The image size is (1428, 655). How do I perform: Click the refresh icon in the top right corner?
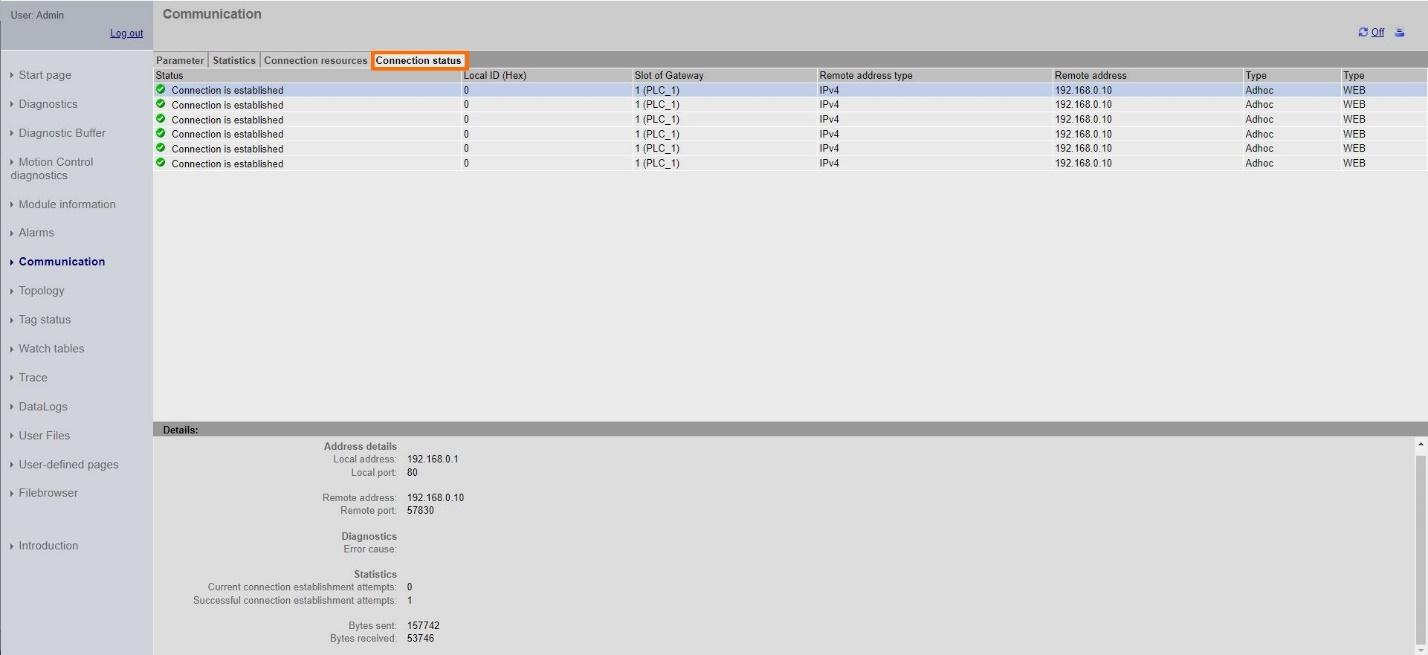coord(1363,31)
